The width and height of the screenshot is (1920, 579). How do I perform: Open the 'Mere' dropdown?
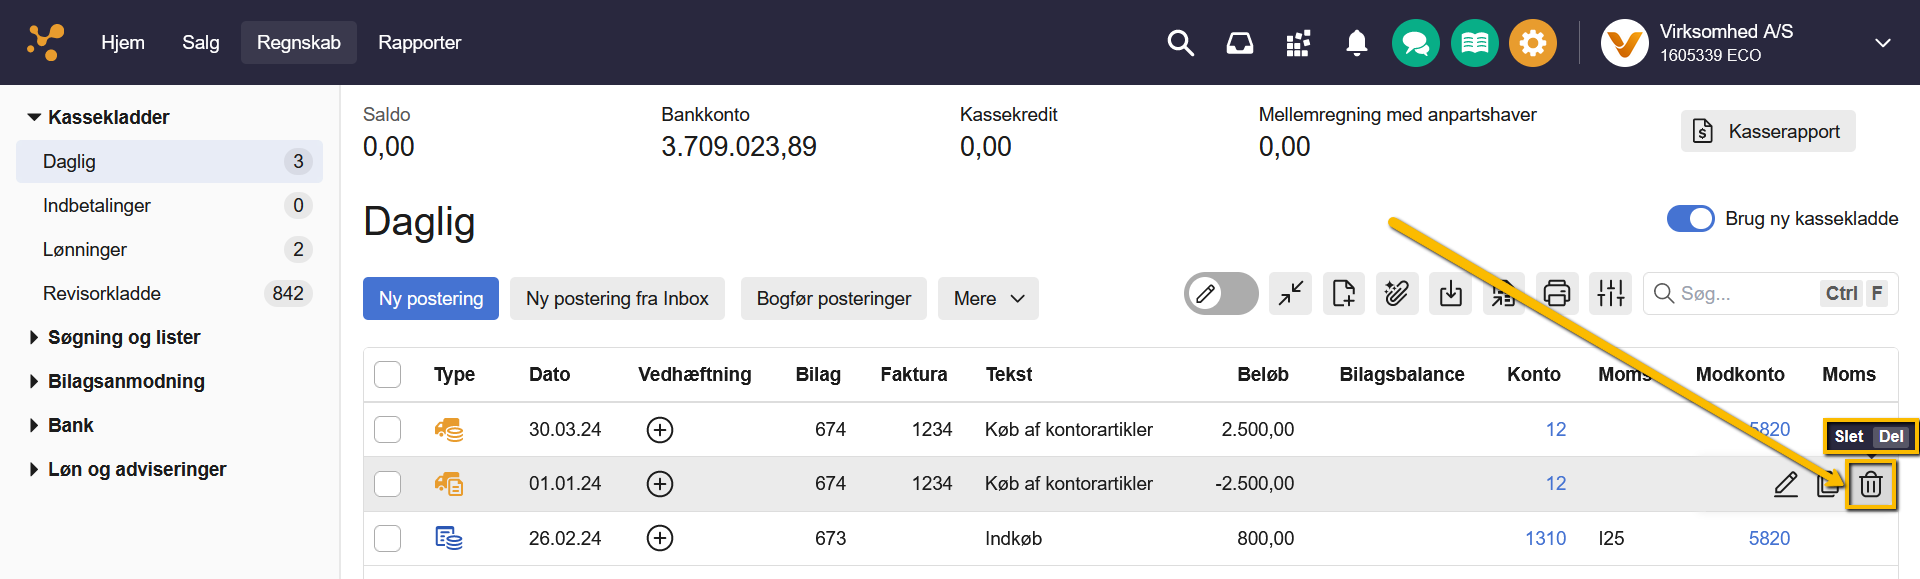tap(988, 299)
